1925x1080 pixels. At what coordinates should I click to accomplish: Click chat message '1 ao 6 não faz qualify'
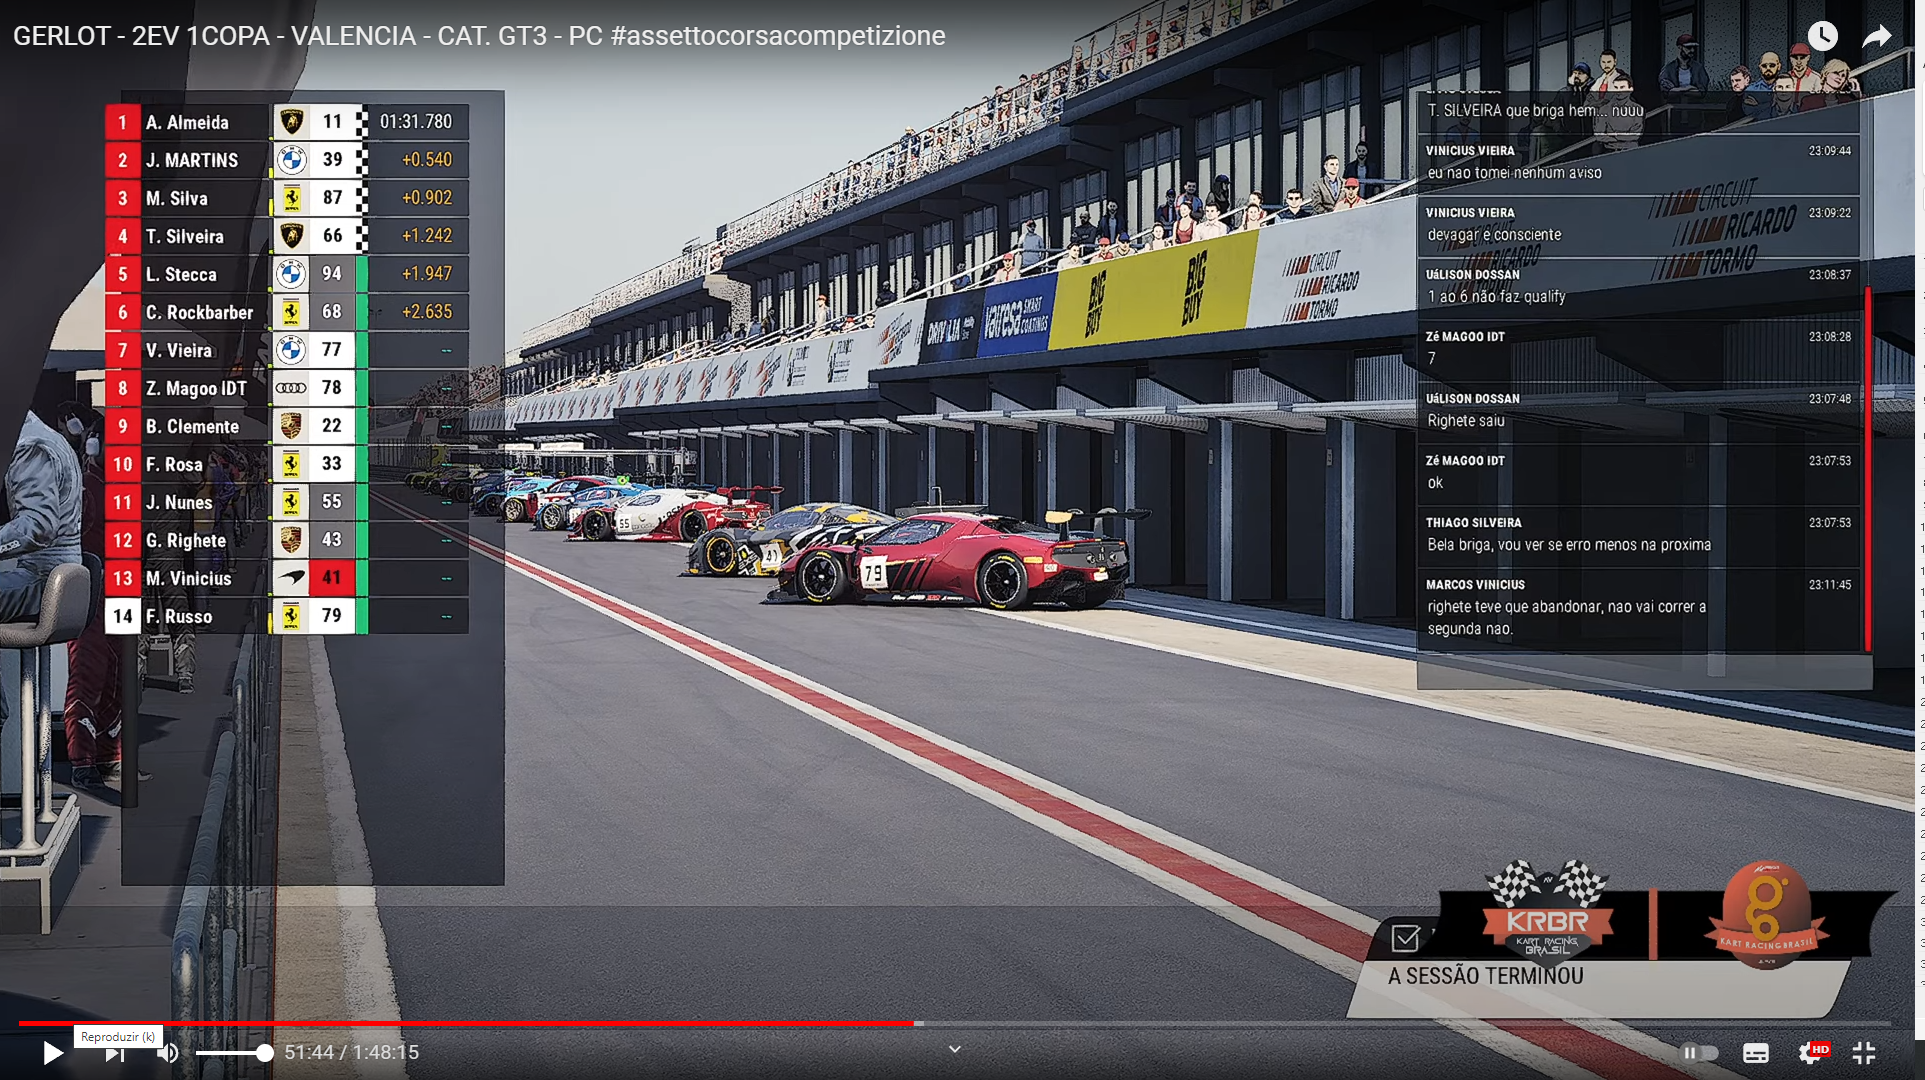tap(1496, 297)
